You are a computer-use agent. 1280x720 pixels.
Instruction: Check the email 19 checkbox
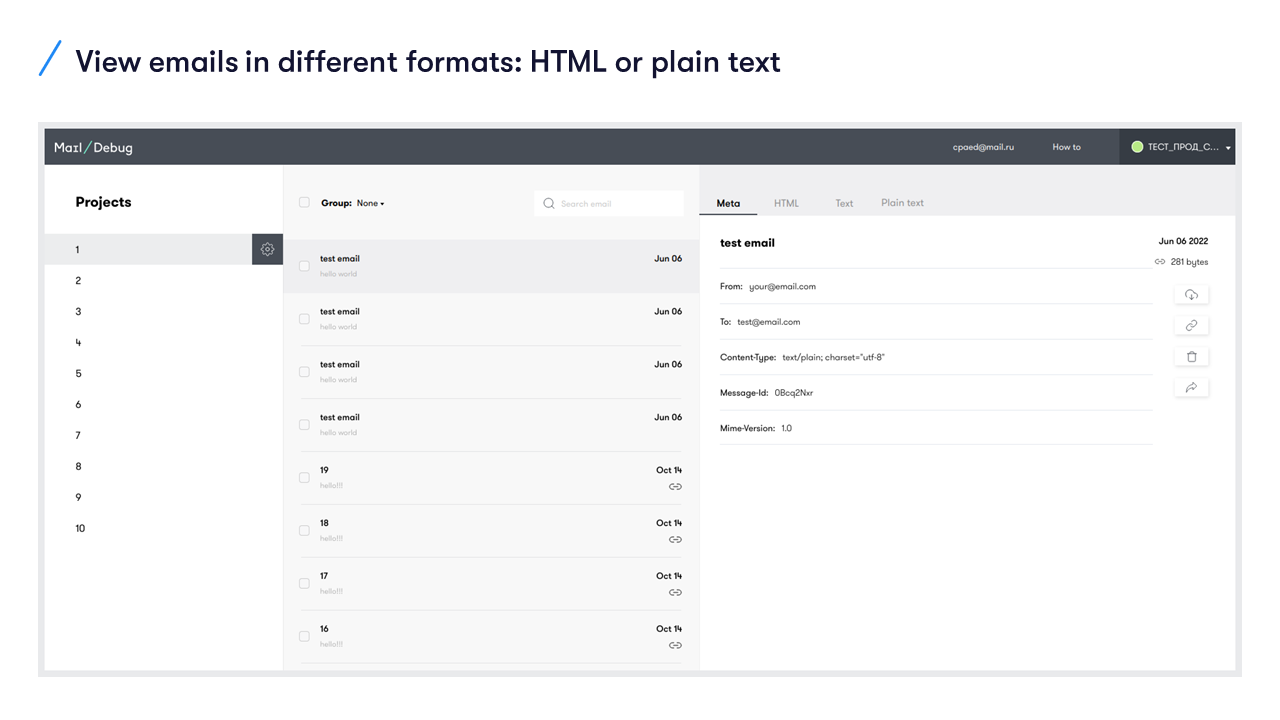click(x=304, y=477)
